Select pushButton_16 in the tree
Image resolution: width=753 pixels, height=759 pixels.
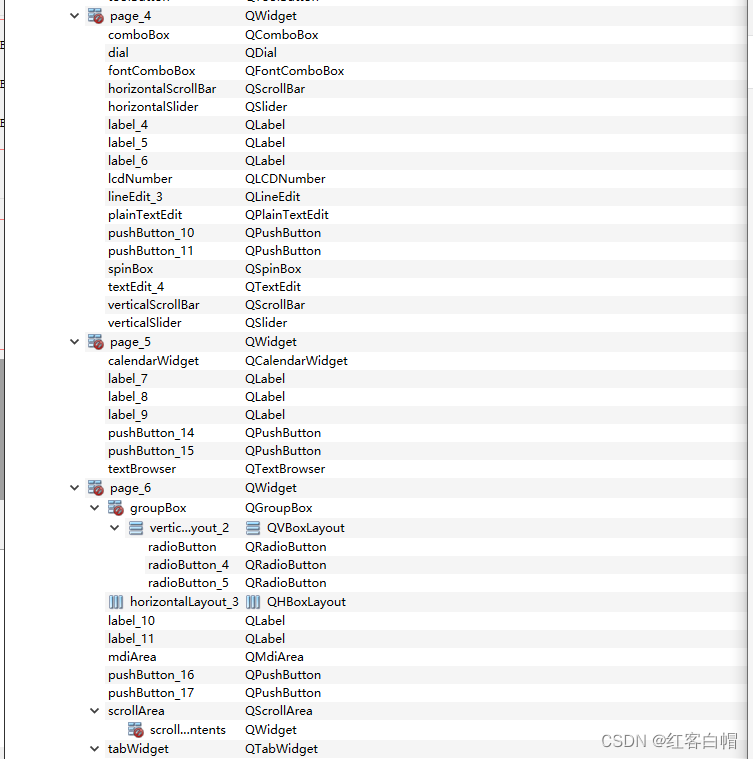click(x=151, y=675)
